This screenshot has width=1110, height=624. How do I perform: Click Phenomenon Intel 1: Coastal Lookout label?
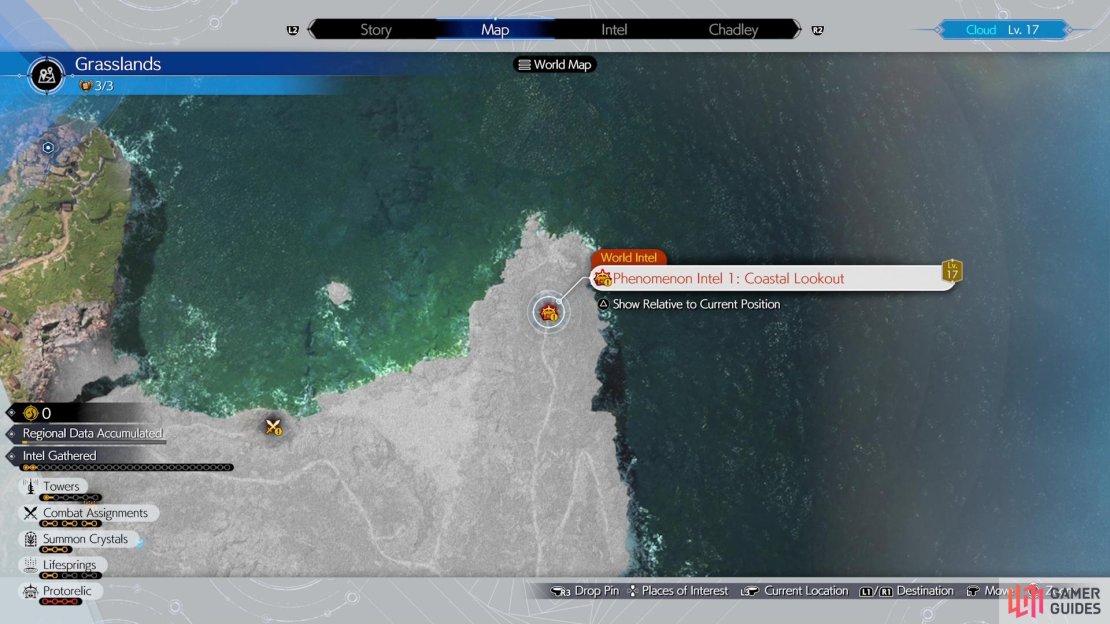[x=728, y=278]
